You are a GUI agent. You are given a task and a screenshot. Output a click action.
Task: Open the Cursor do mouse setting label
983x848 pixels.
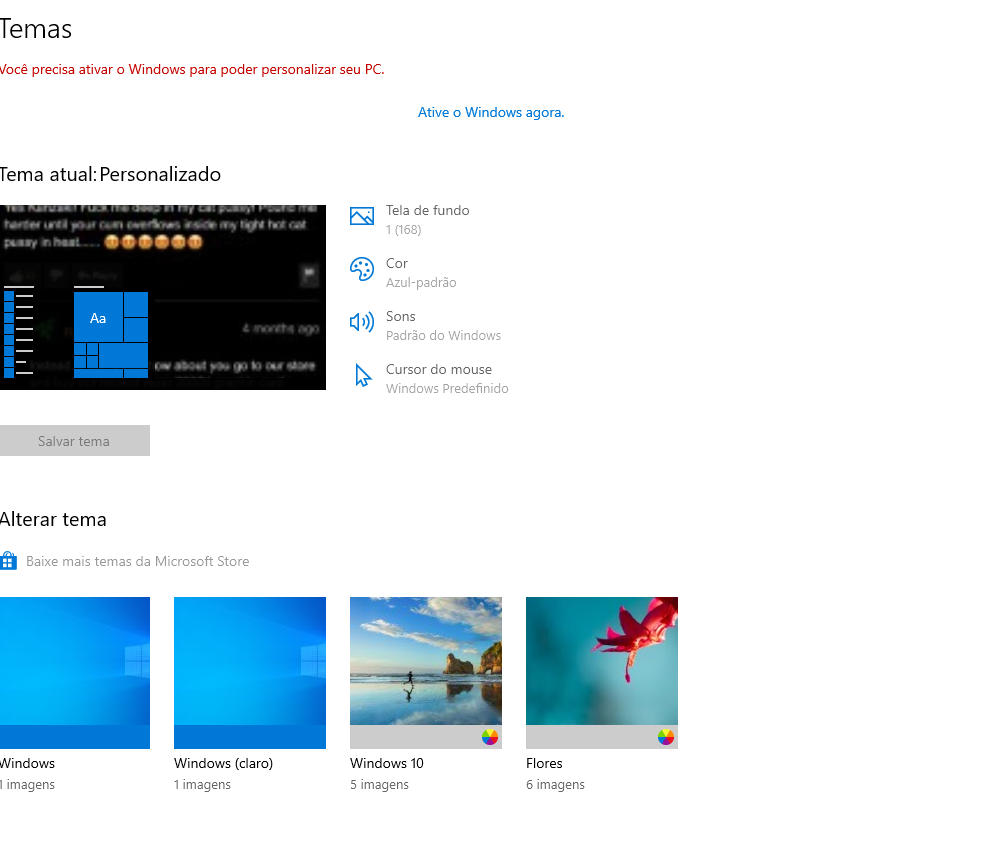coord(439,369)
